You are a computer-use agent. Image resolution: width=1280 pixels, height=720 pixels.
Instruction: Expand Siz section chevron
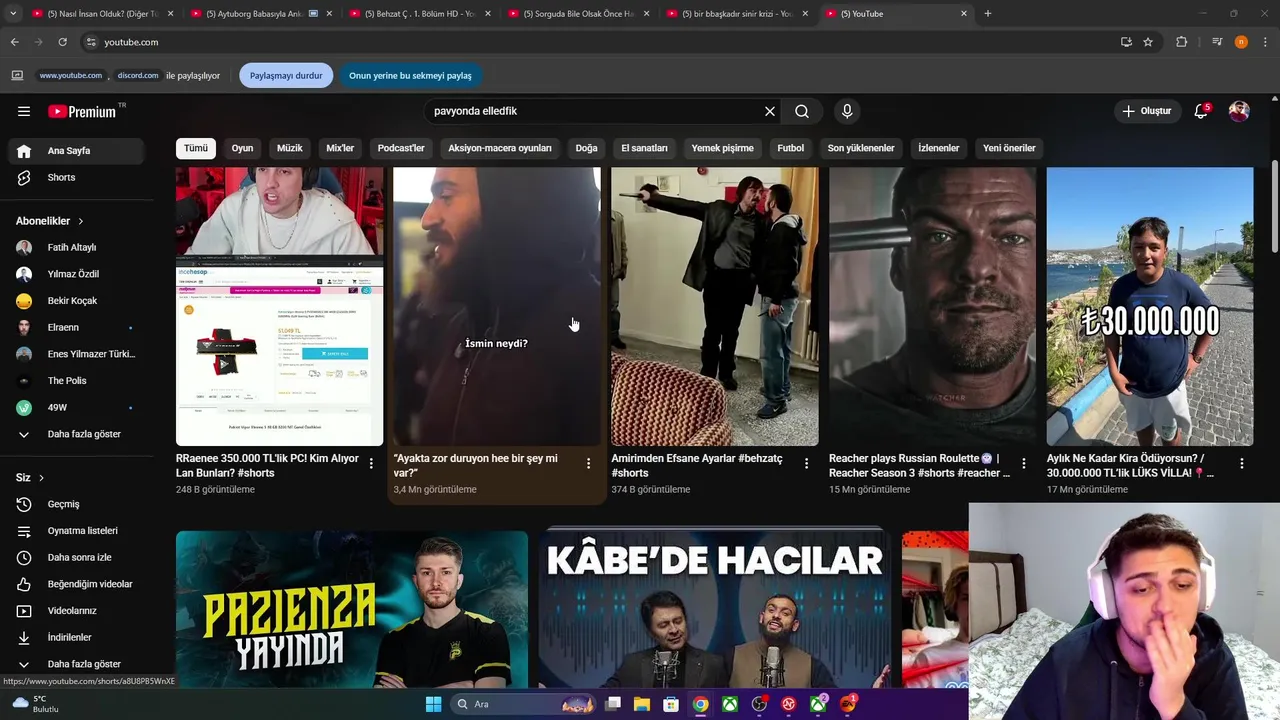(x=41, y=478)
